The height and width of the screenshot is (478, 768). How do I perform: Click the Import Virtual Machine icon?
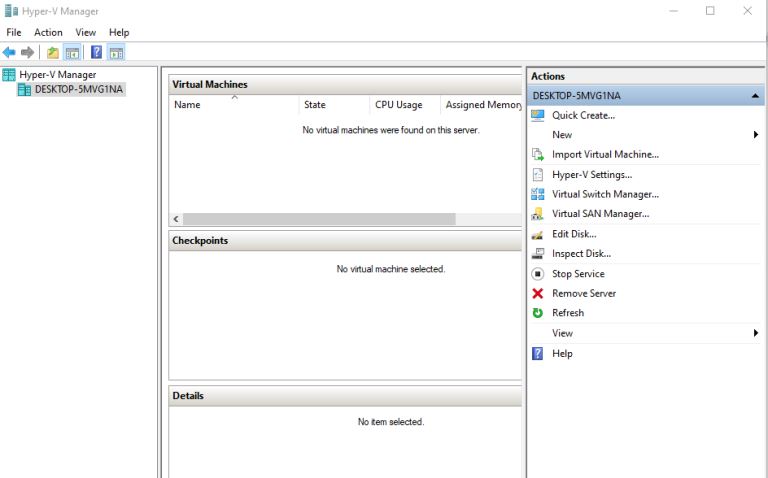click(x=538, y=155)
